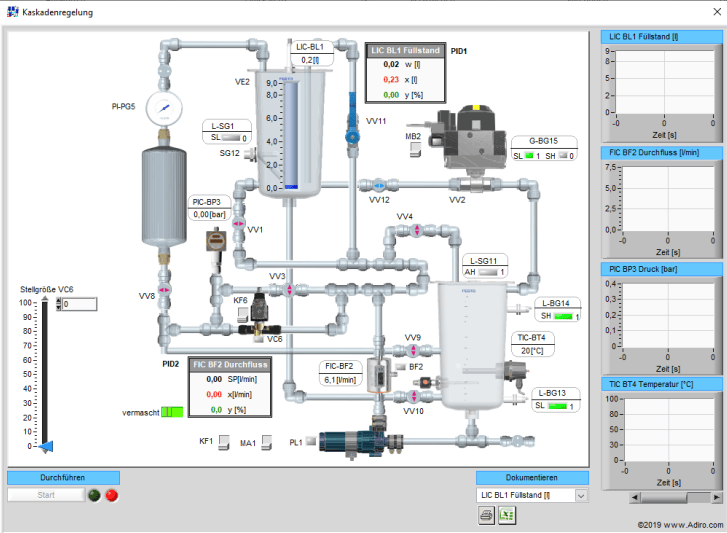Click the Stellgröße VC6 increment stepper arrow

tap(58, 301)
